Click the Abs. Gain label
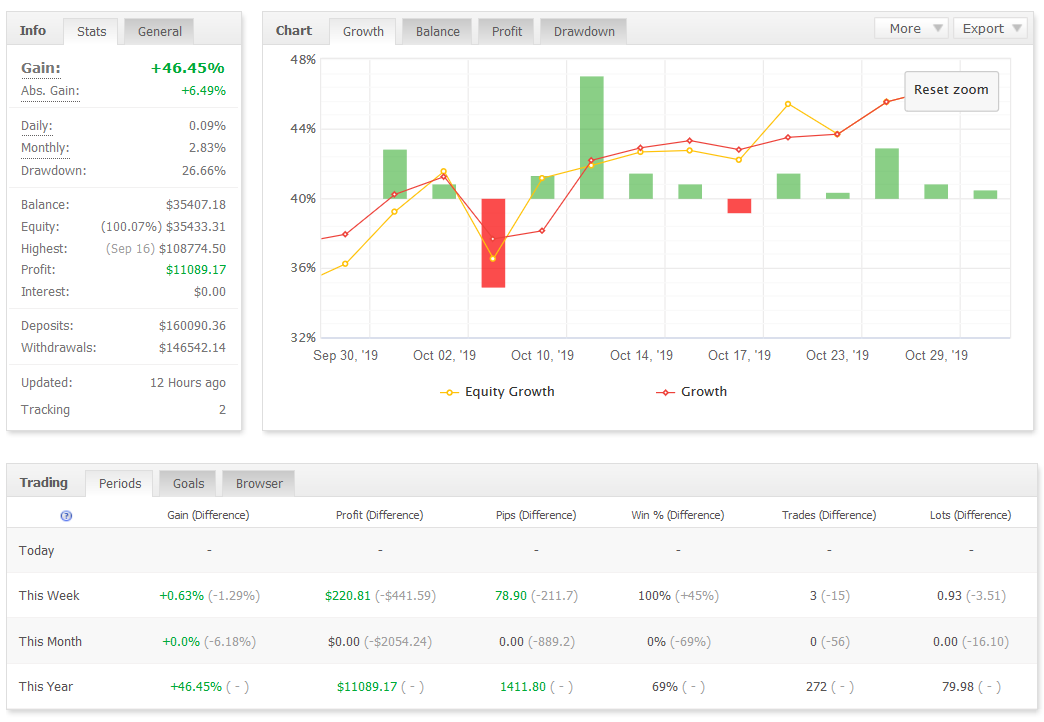Image resolution: width=1044 pixels, height=722 pixels. click(50, 91)
